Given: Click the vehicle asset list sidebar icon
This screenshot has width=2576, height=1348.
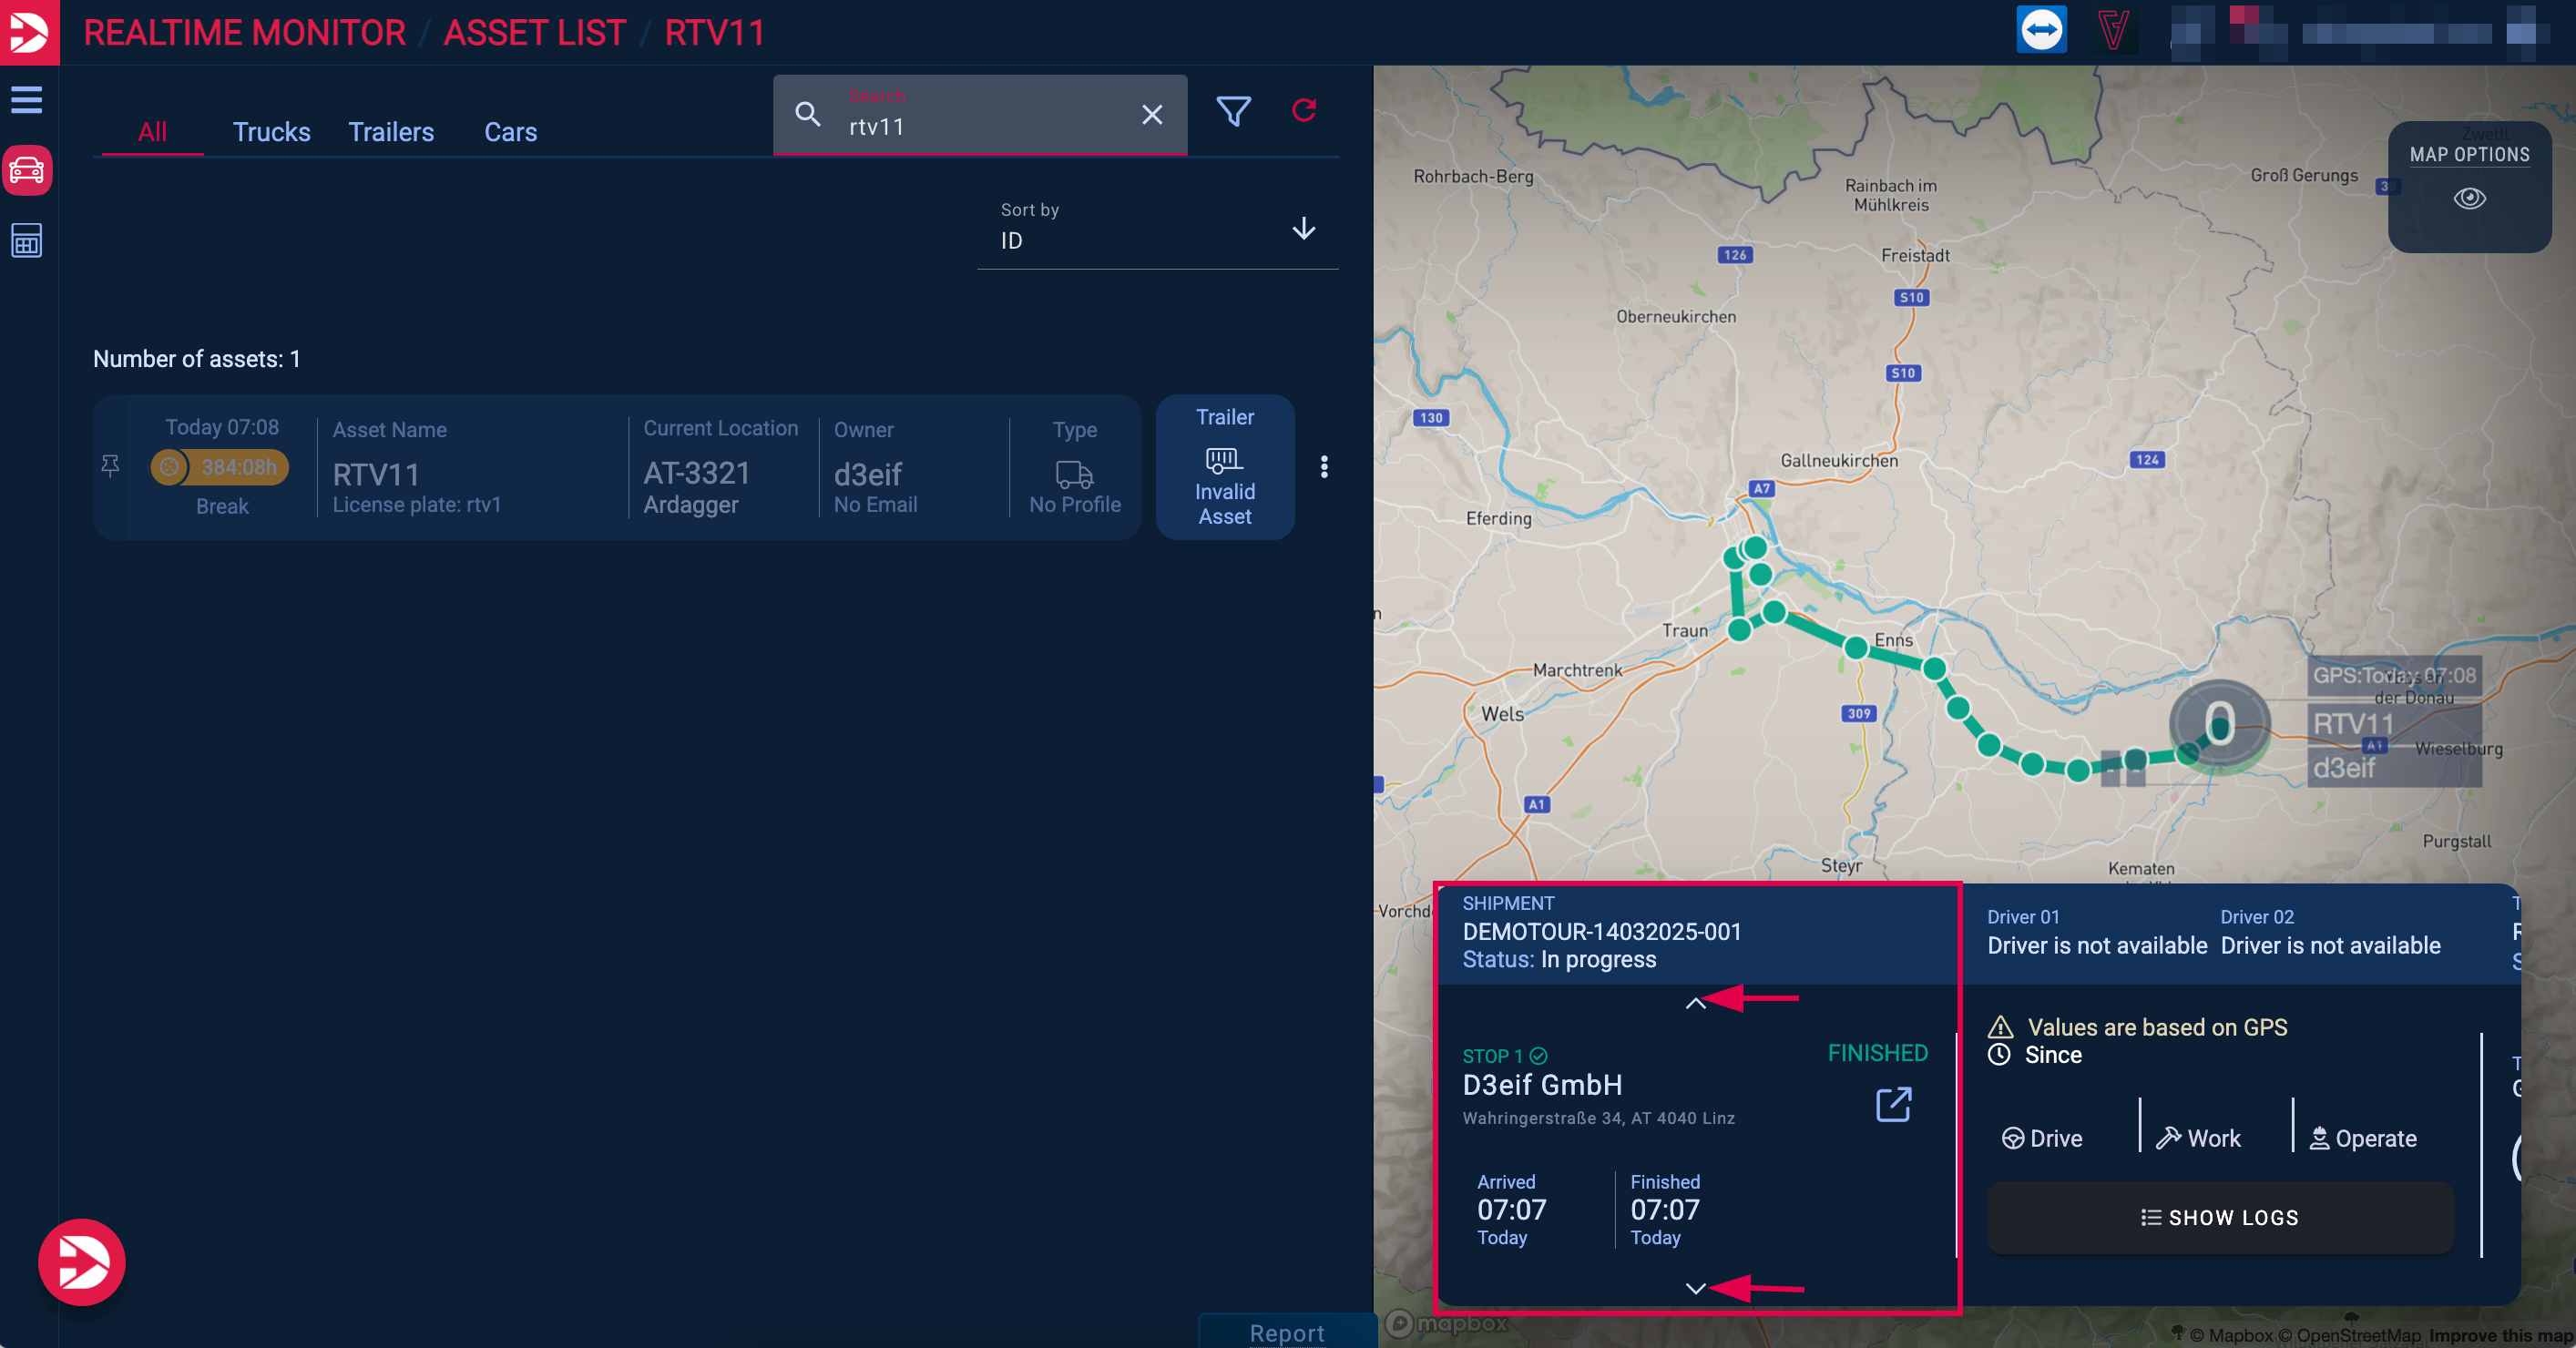Looking at the screenshot, I should tap(27, 171).
